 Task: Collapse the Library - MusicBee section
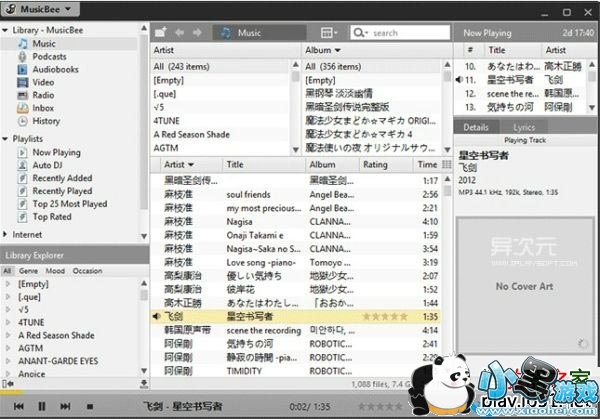pyautogui.click(x=5, y=30)
